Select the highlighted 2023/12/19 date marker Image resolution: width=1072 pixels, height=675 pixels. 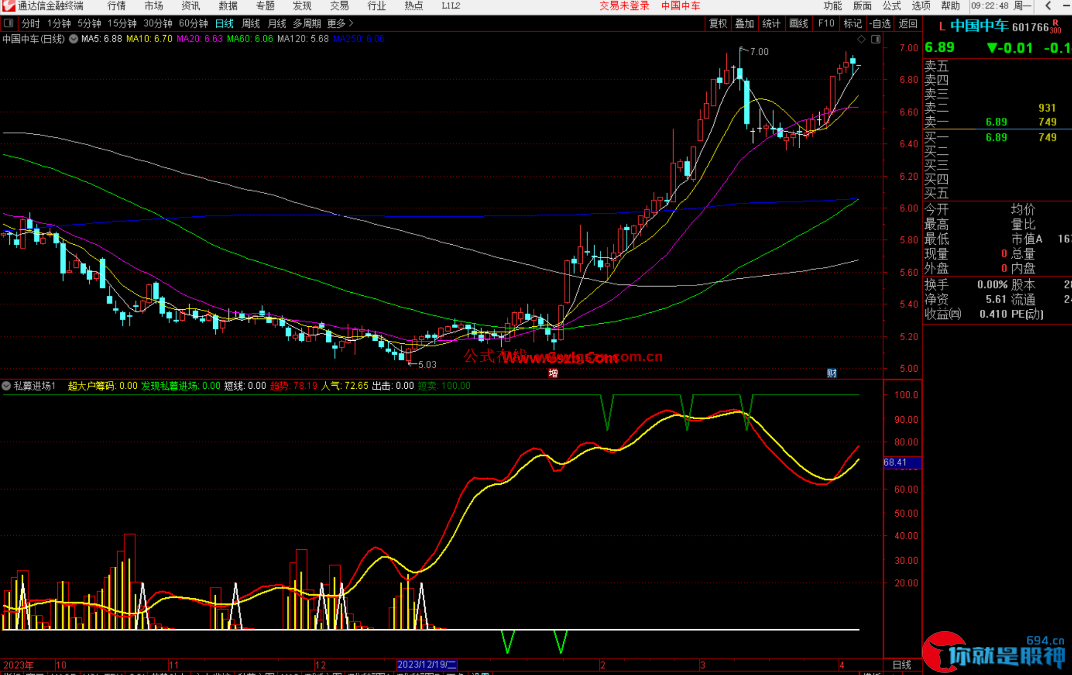(x=427, y=665)
